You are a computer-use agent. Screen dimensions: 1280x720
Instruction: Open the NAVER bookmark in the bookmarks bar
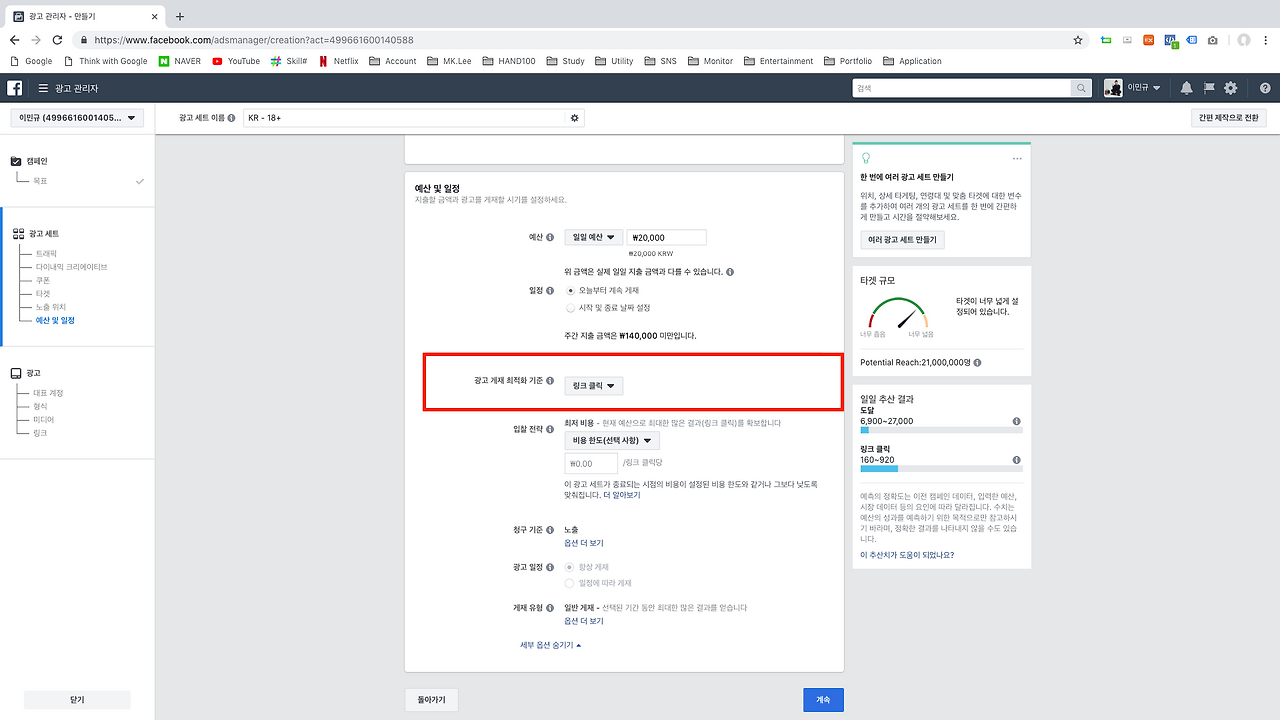(182, 61)
